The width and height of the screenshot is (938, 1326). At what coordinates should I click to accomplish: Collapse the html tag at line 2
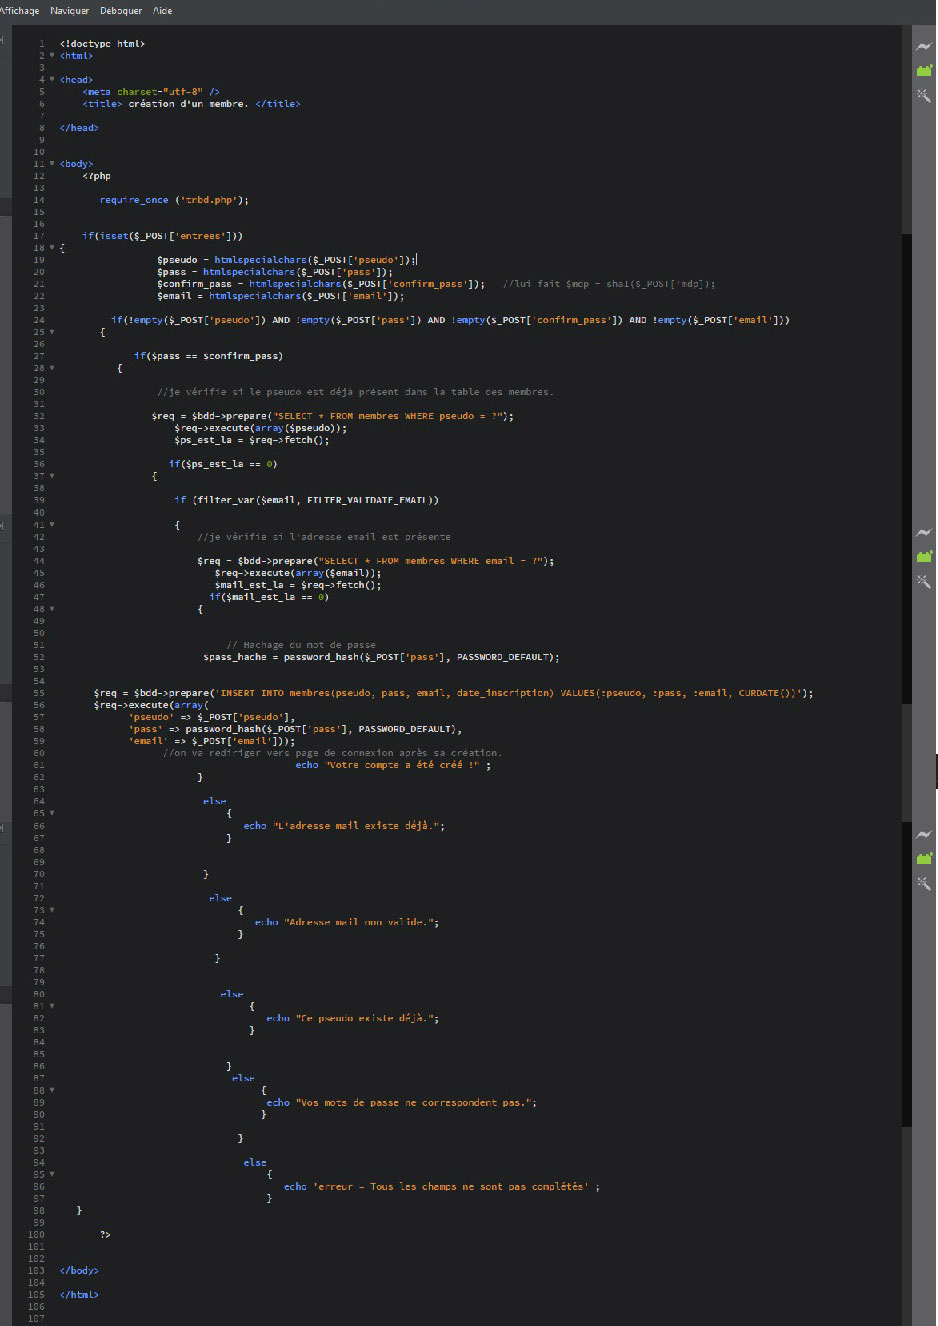[52, 56]
